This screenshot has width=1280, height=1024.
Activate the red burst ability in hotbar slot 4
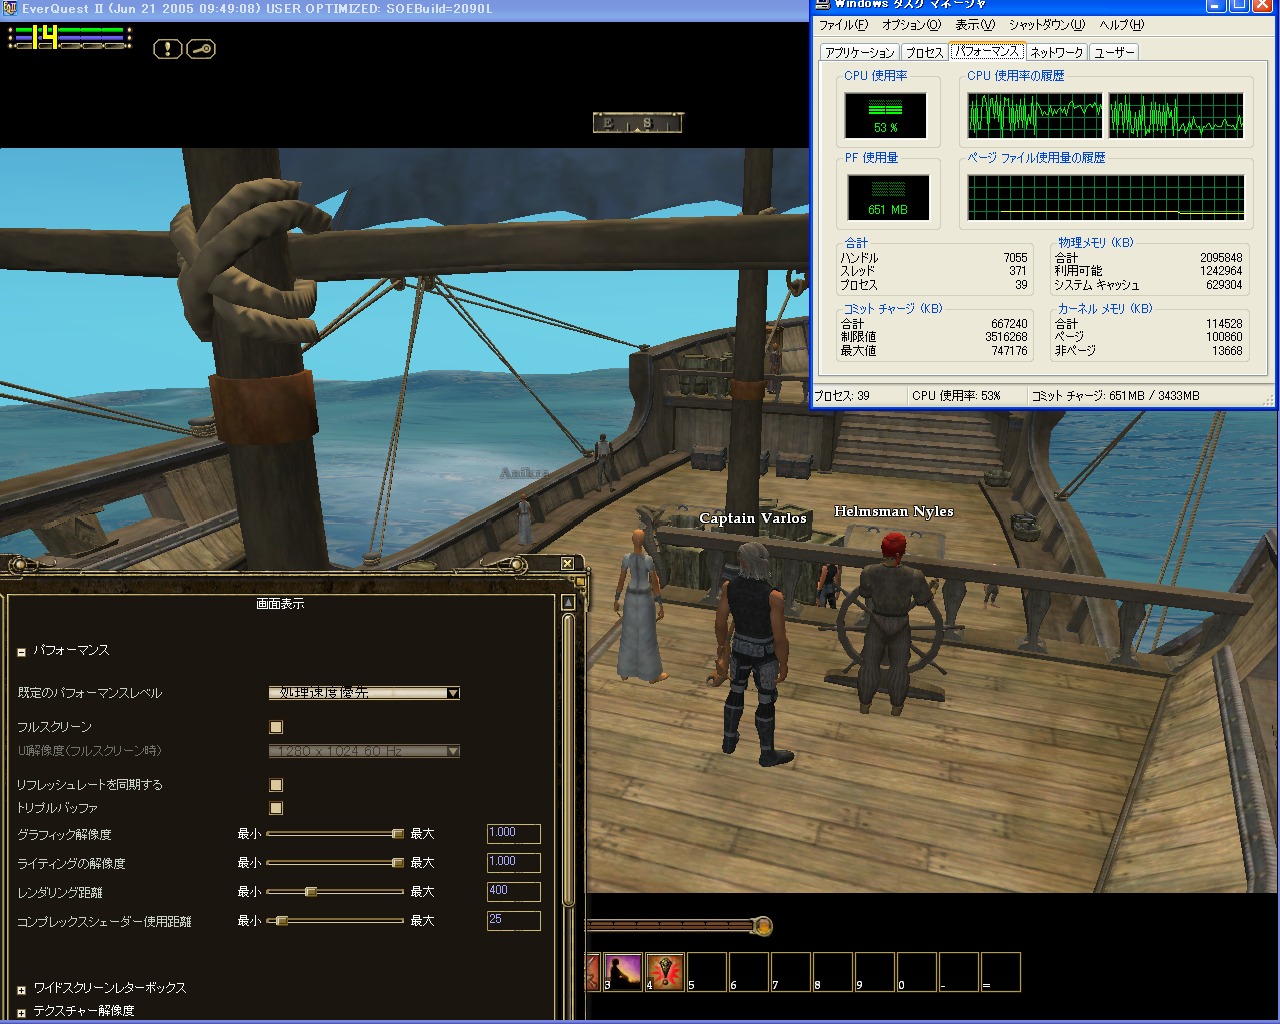pos(664,972)
